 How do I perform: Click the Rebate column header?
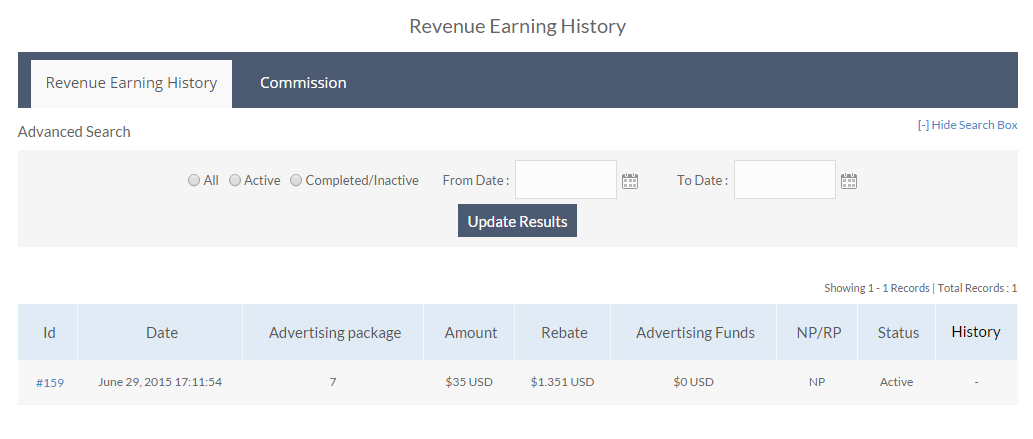coord(564,333)
